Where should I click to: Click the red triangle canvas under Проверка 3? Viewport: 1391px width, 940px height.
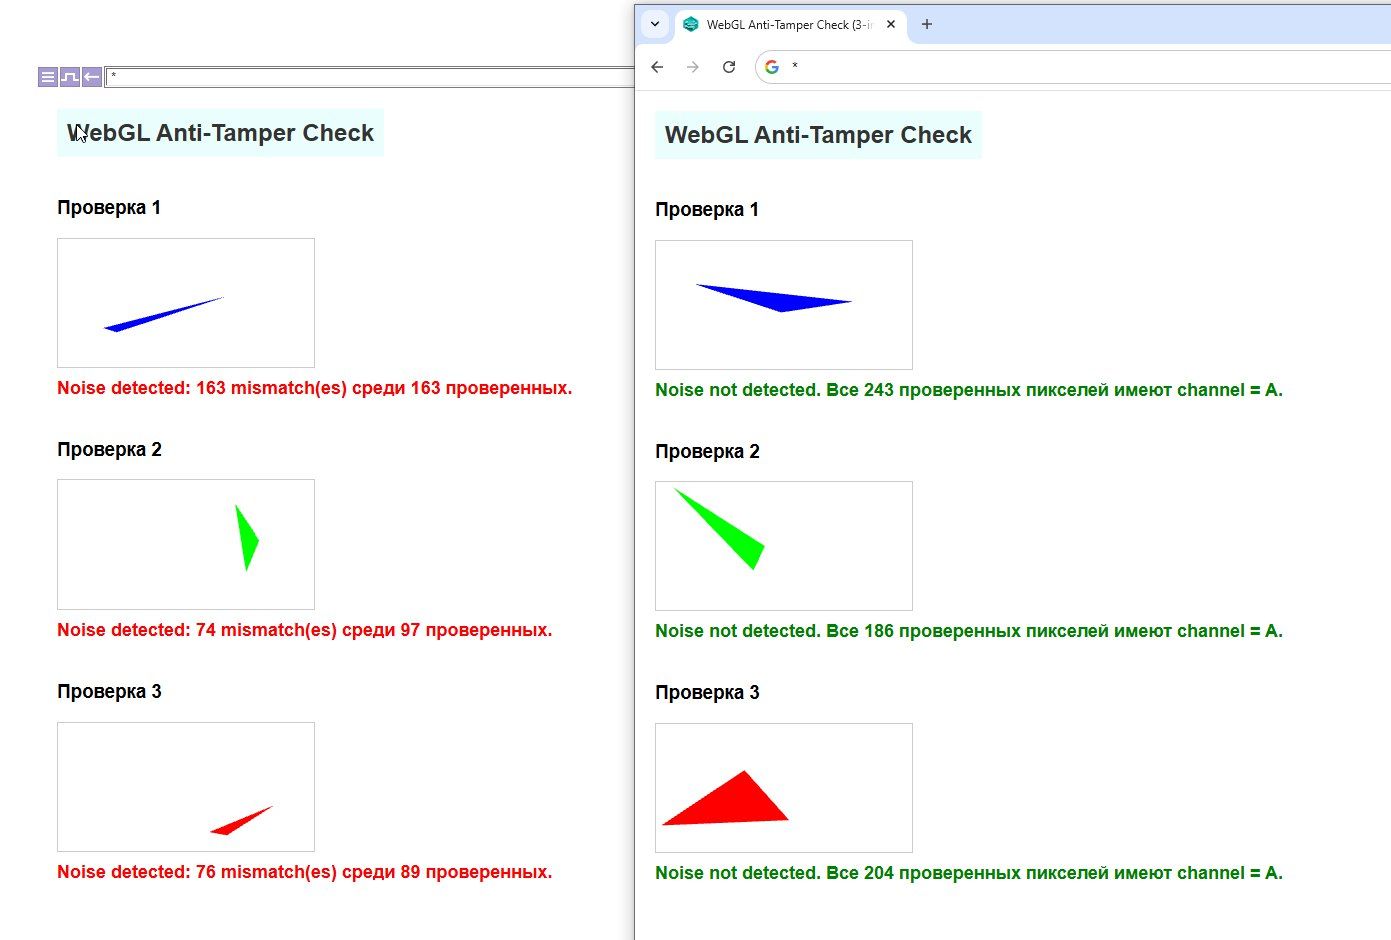pyautogui.click(x=185, y=786)
